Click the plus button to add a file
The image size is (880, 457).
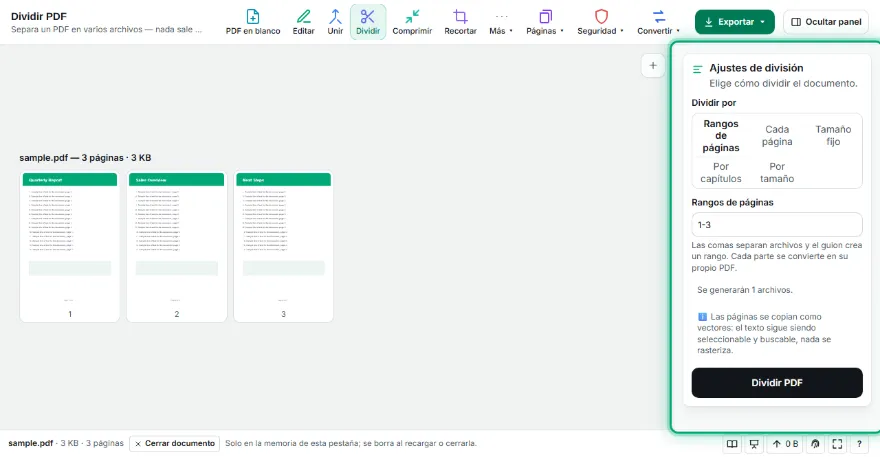point(653,66)
